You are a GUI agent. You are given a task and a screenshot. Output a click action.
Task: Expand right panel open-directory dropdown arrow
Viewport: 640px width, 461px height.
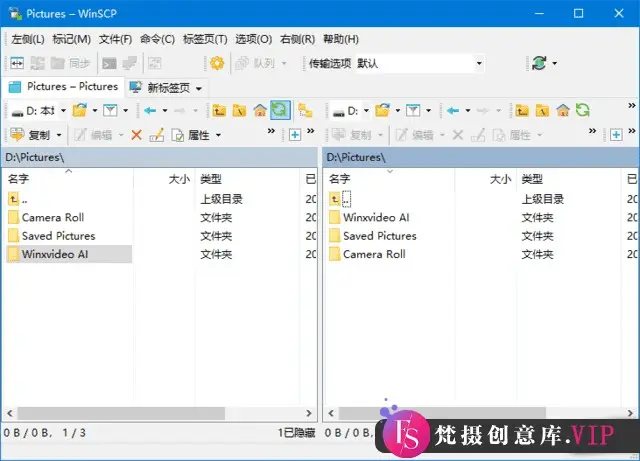(398, 110)
